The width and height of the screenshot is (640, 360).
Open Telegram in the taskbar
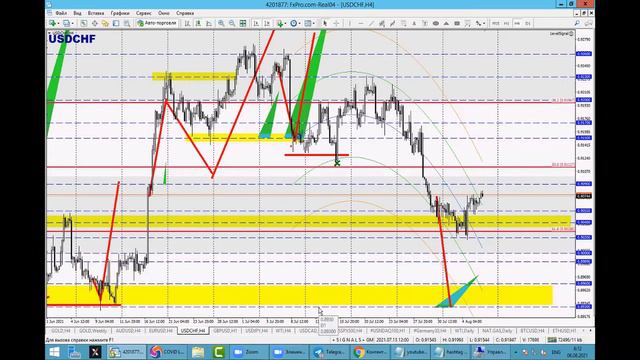329,352
